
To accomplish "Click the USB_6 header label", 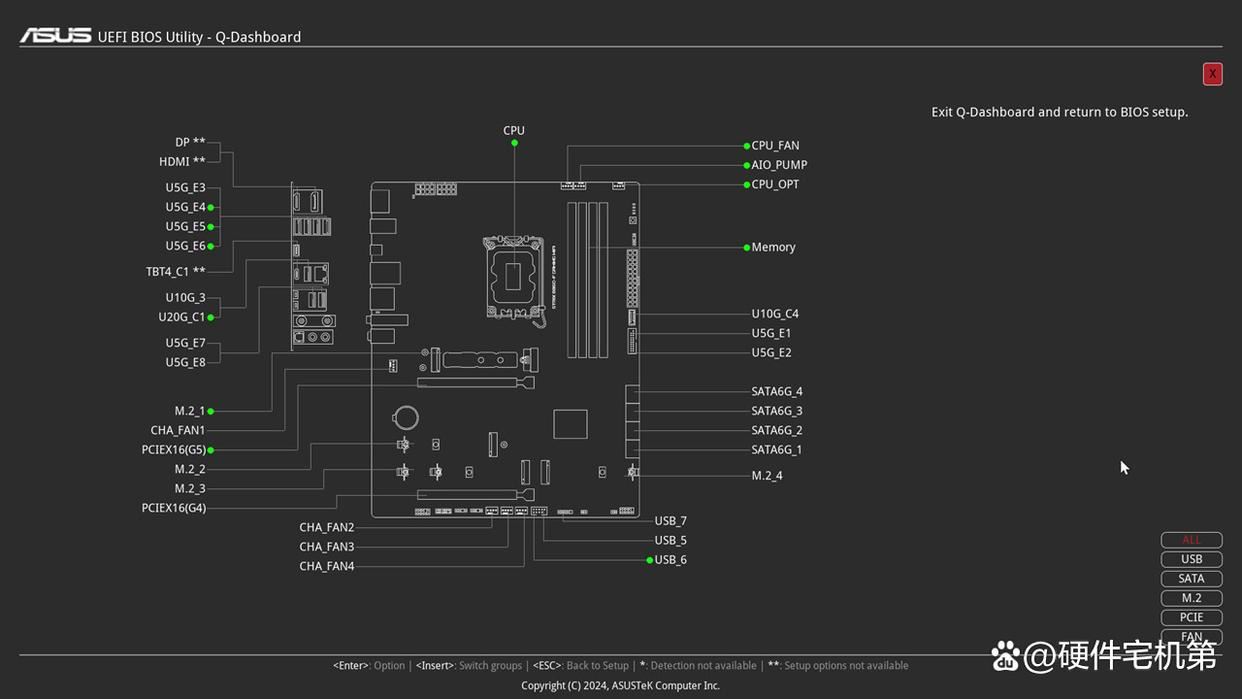I will tap(670, 560).
